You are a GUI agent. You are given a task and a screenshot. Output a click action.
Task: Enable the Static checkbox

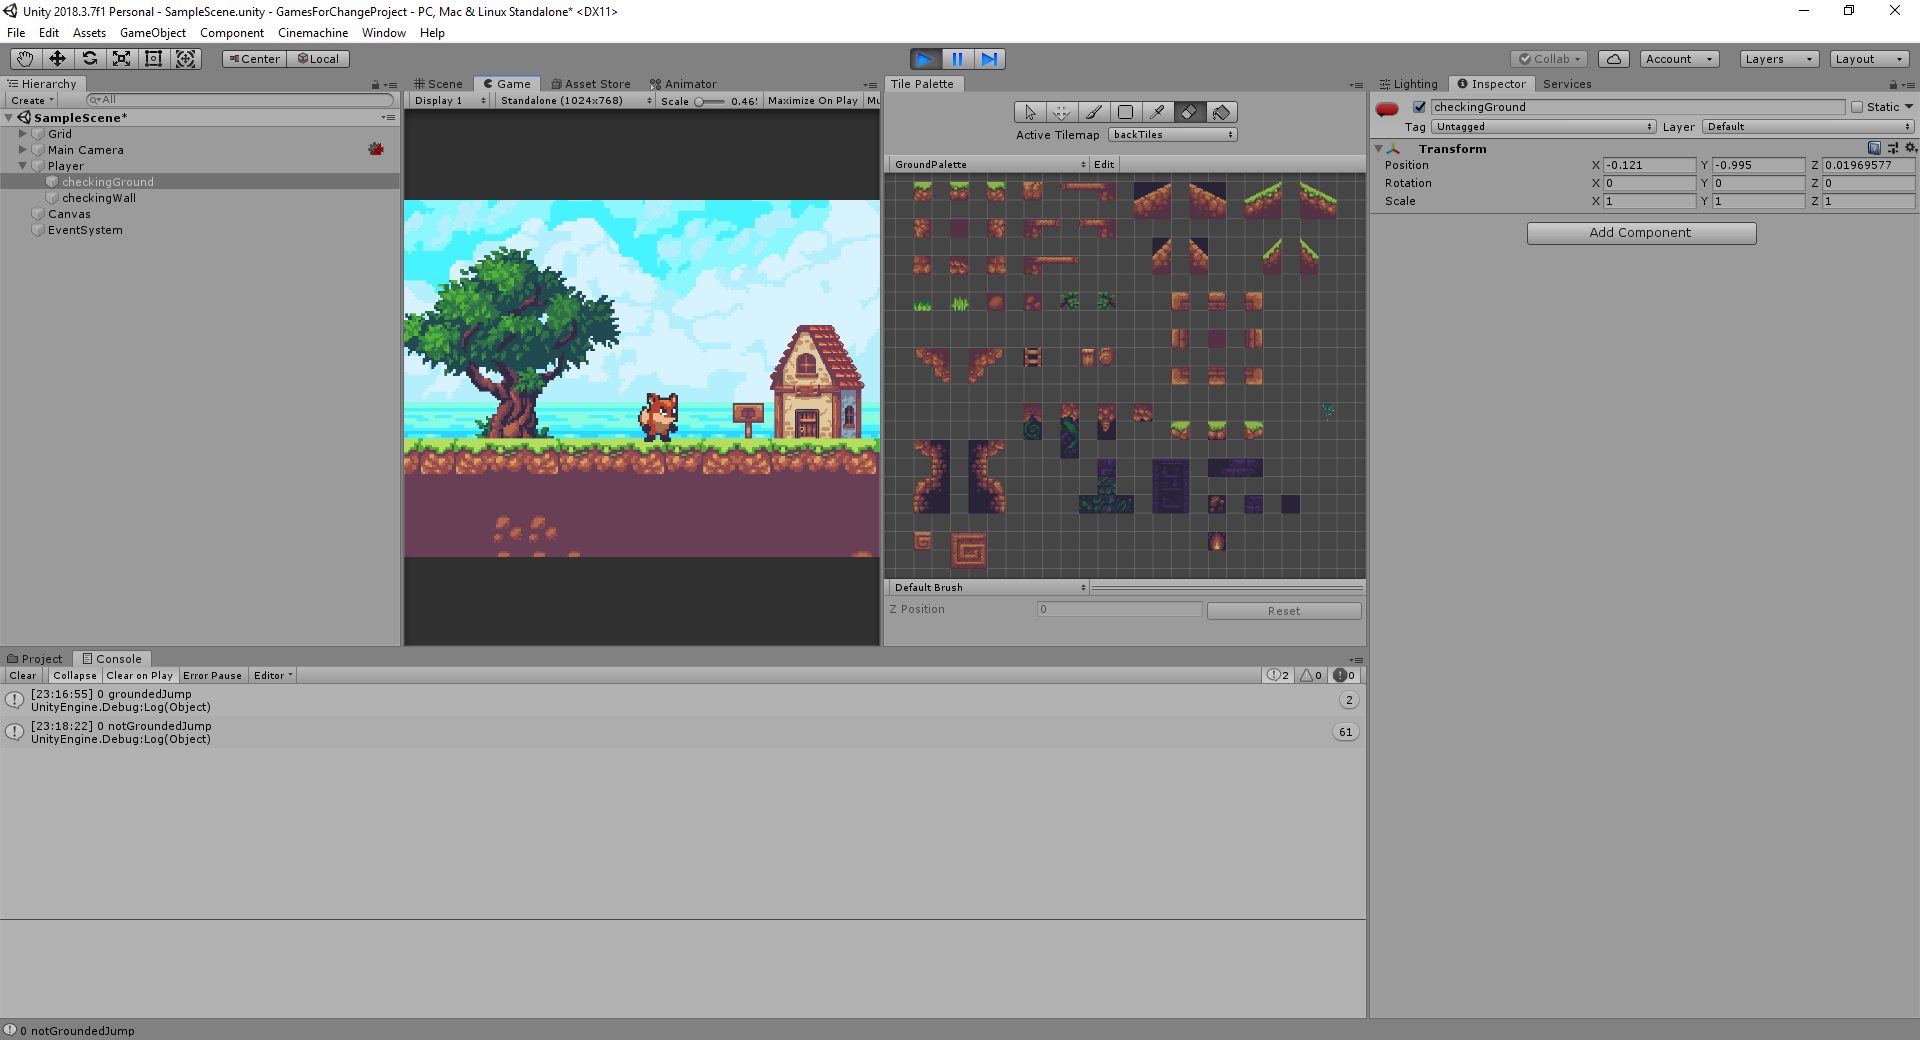1857,107
